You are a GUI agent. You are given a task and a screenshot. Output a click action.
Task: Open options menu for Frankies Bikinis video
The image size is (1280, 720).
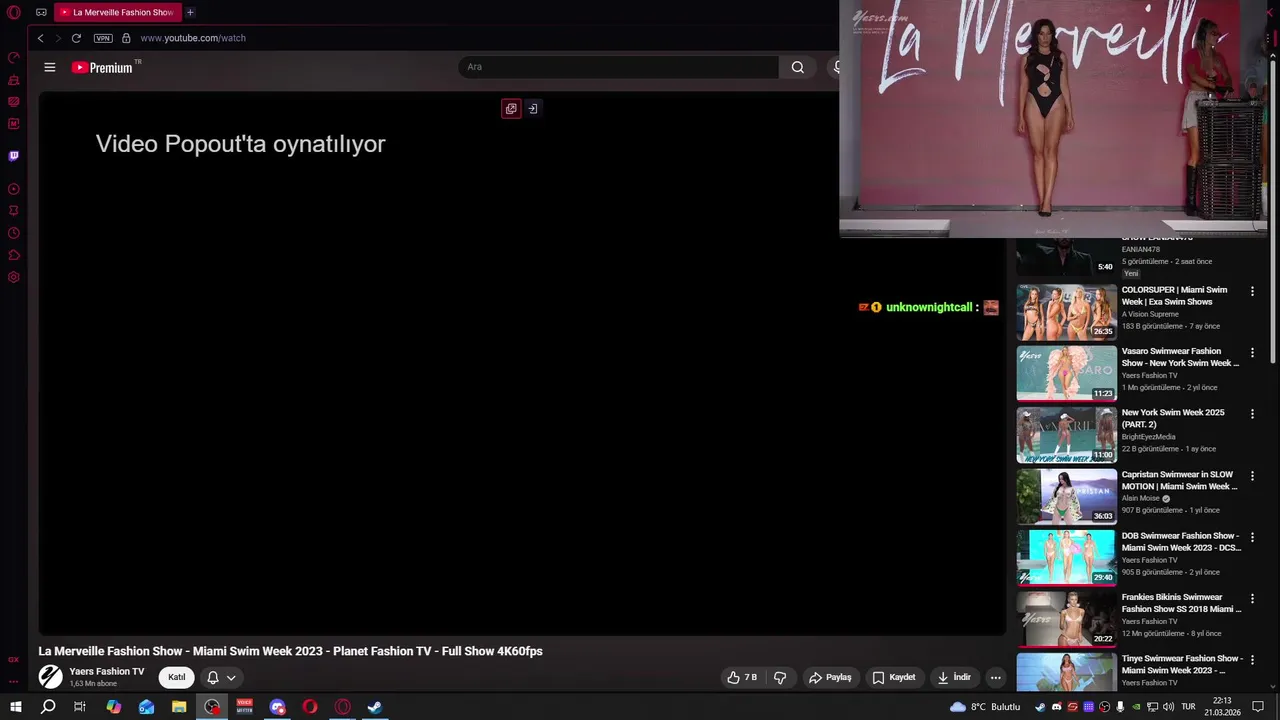pos(1252,598)
